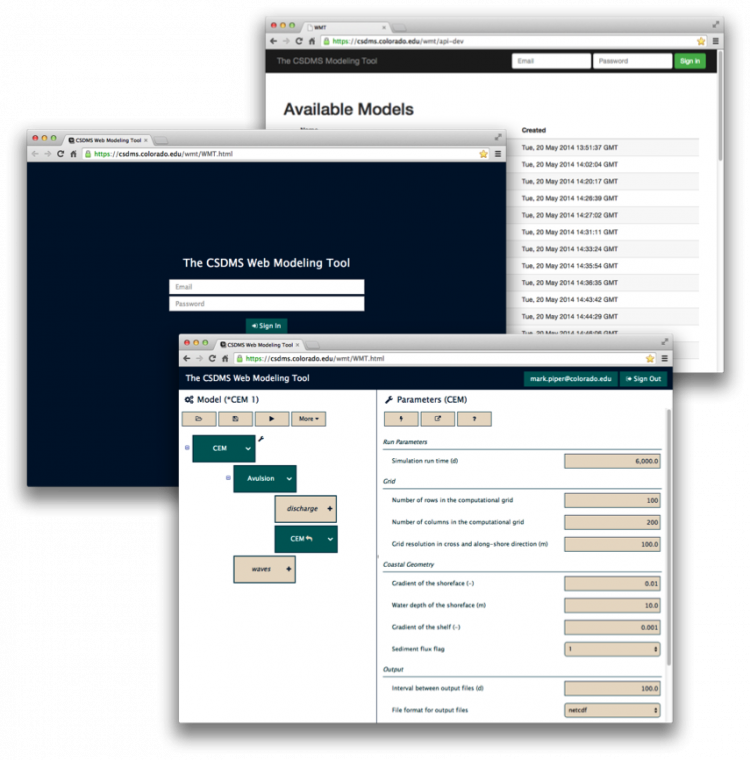Bookmark the page with the star in front window
Screen dimensions: 750x760
pyautogui.click(x=650, y=358)
